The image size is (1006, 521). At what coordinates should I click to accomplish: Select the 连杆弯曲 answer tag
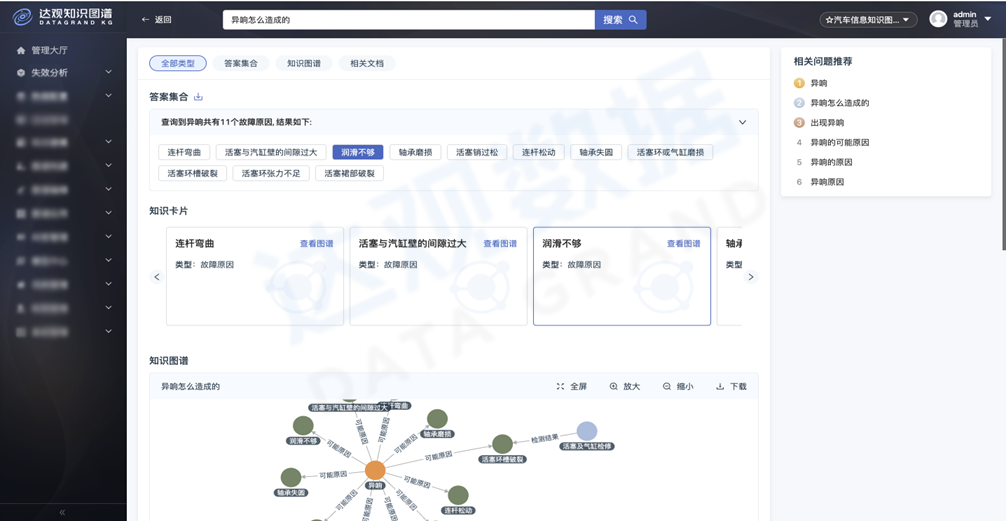coord(184,152)
